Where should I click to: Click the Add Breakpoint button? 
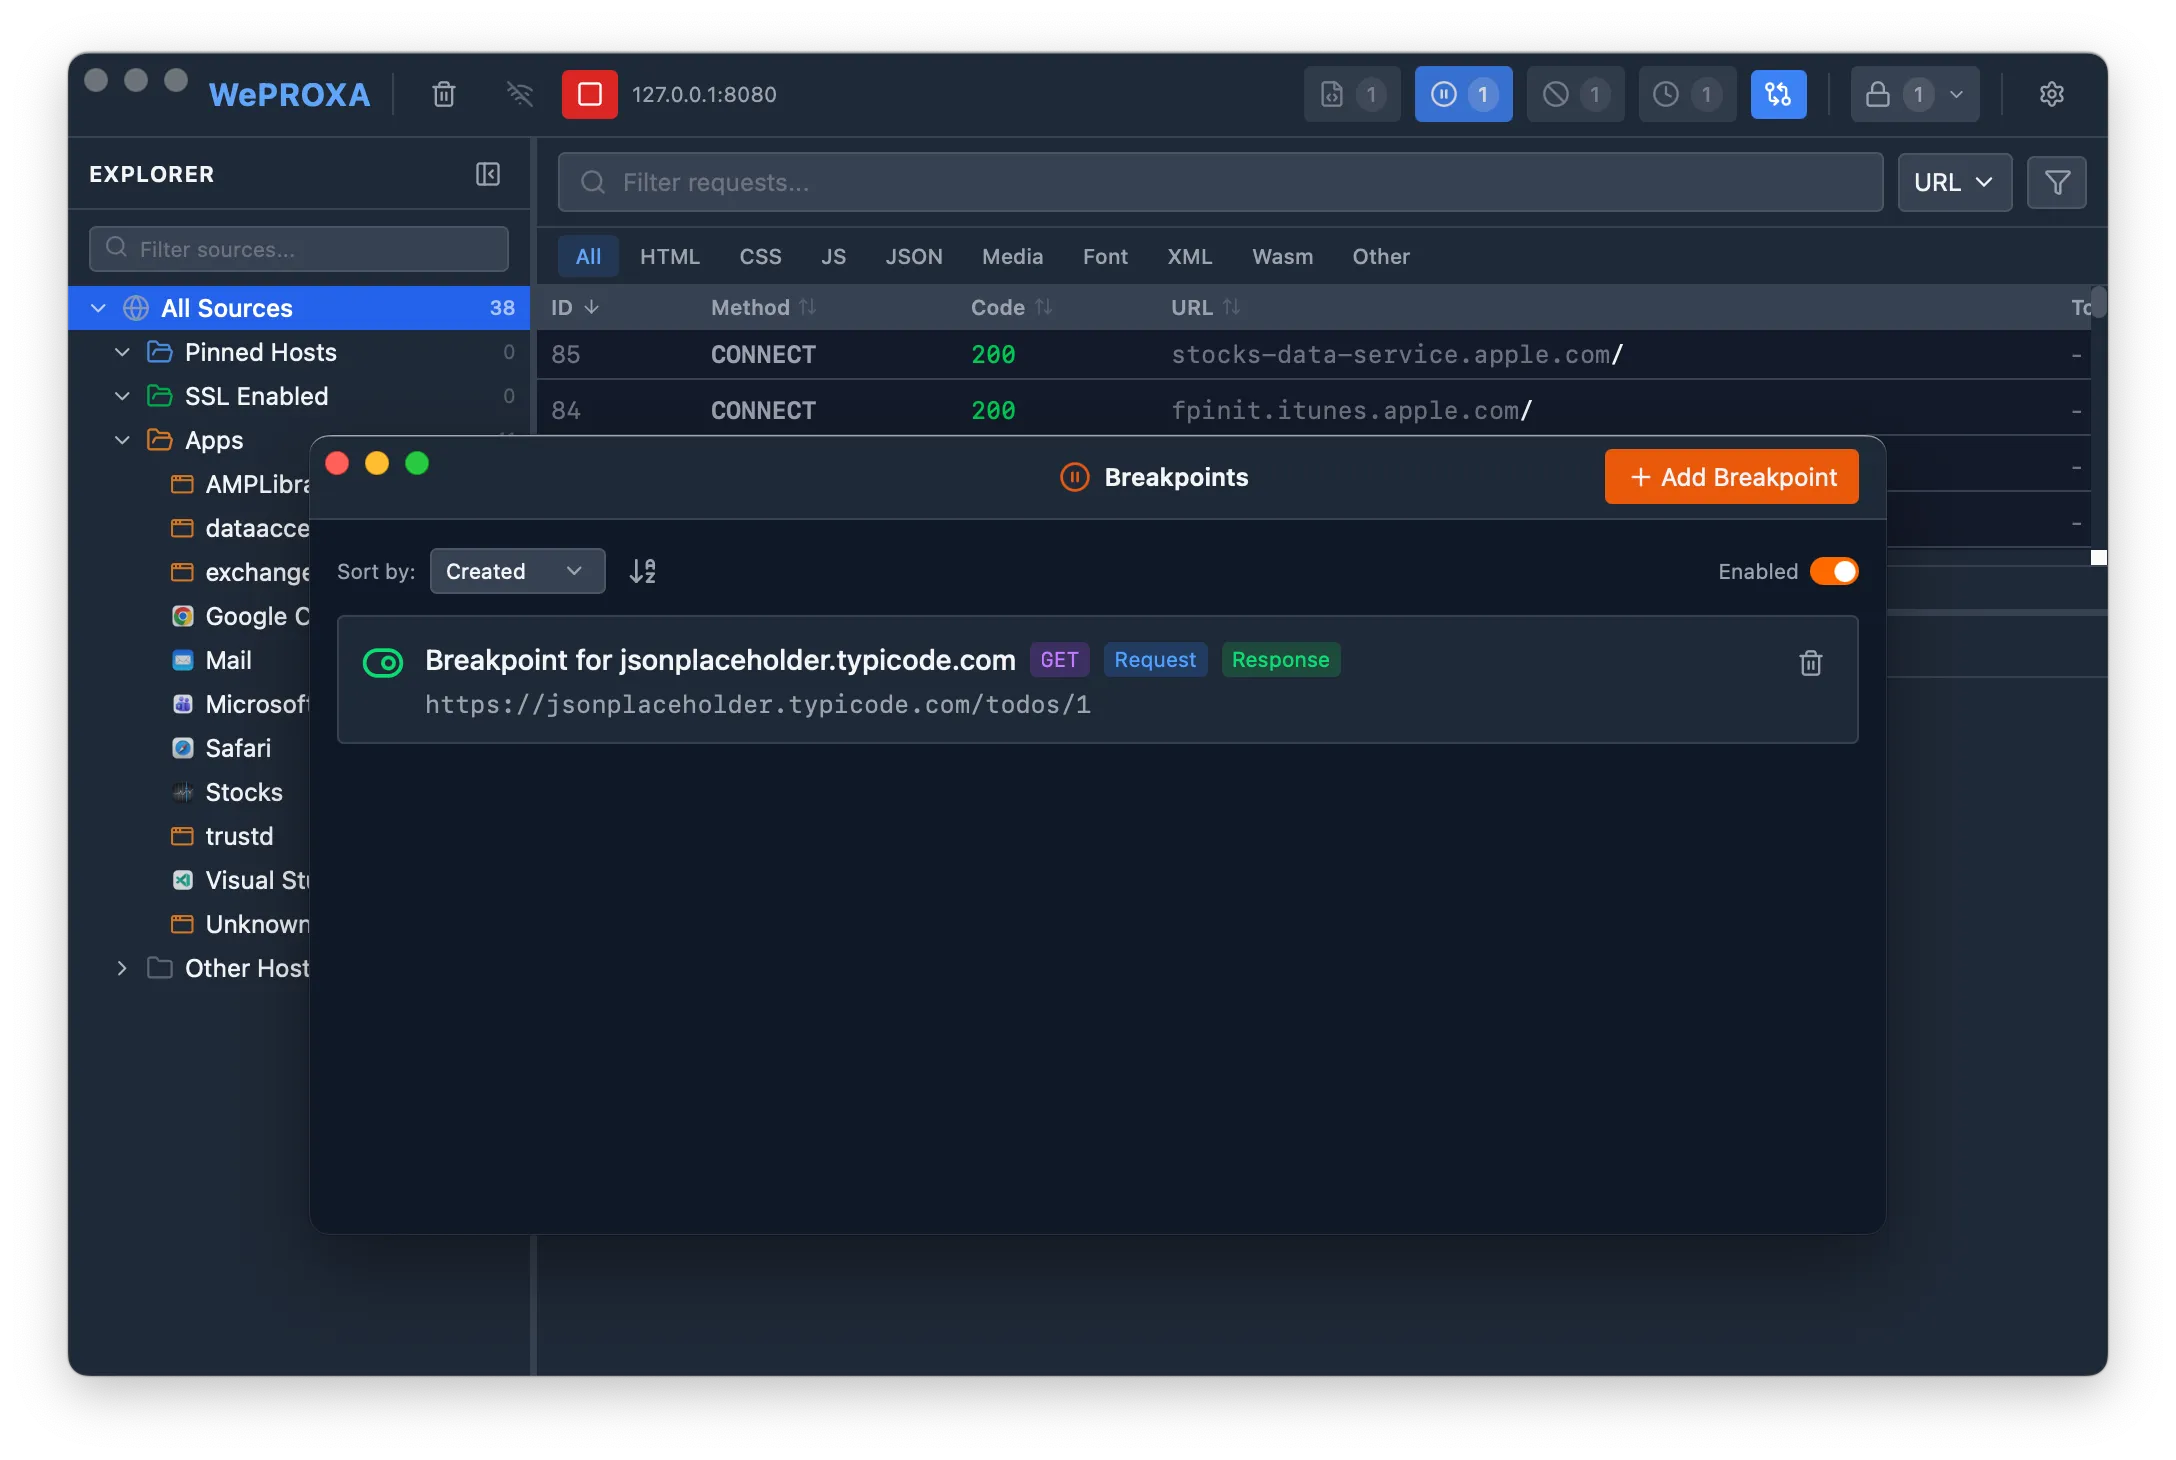(x=1730, y=477)
